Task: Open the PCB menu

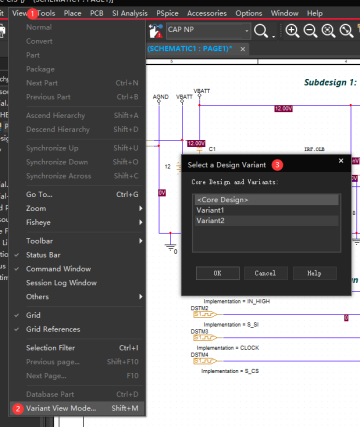Action: click(97, 13)
